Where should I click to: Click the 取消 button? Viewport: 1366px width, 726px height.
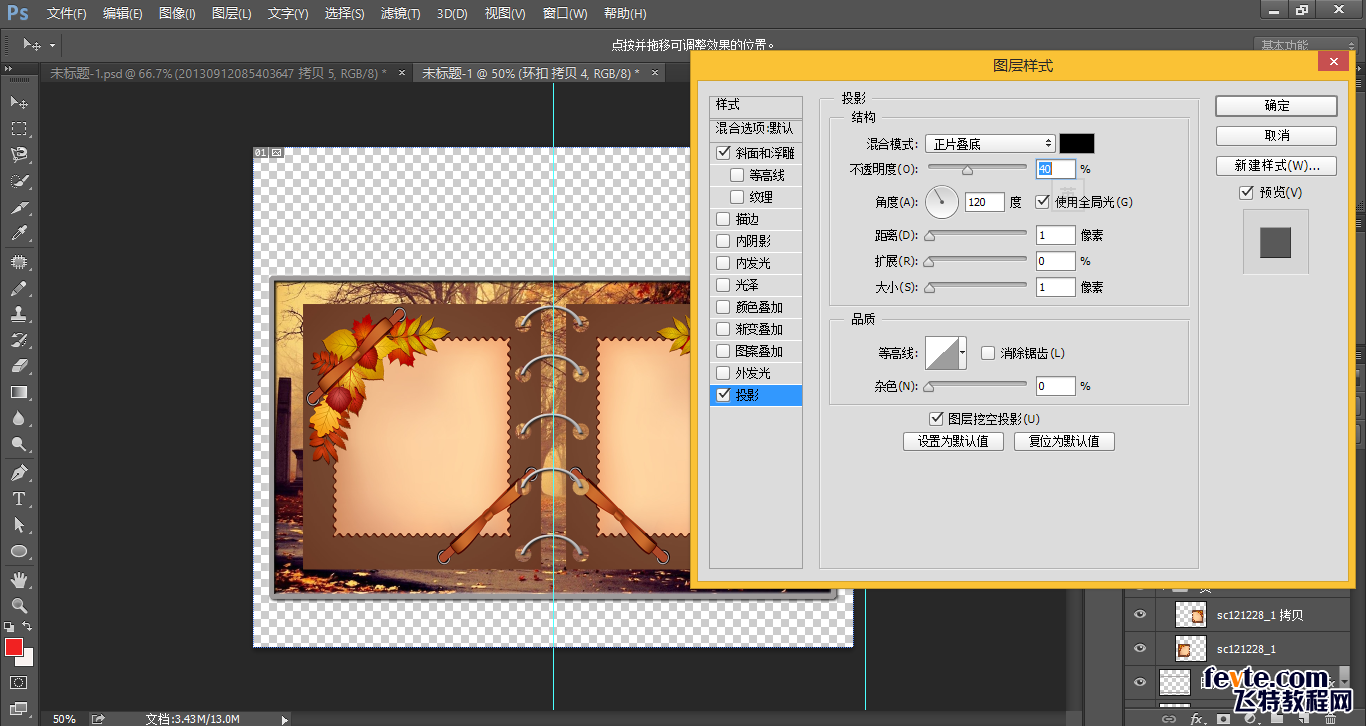[1277, 135]
